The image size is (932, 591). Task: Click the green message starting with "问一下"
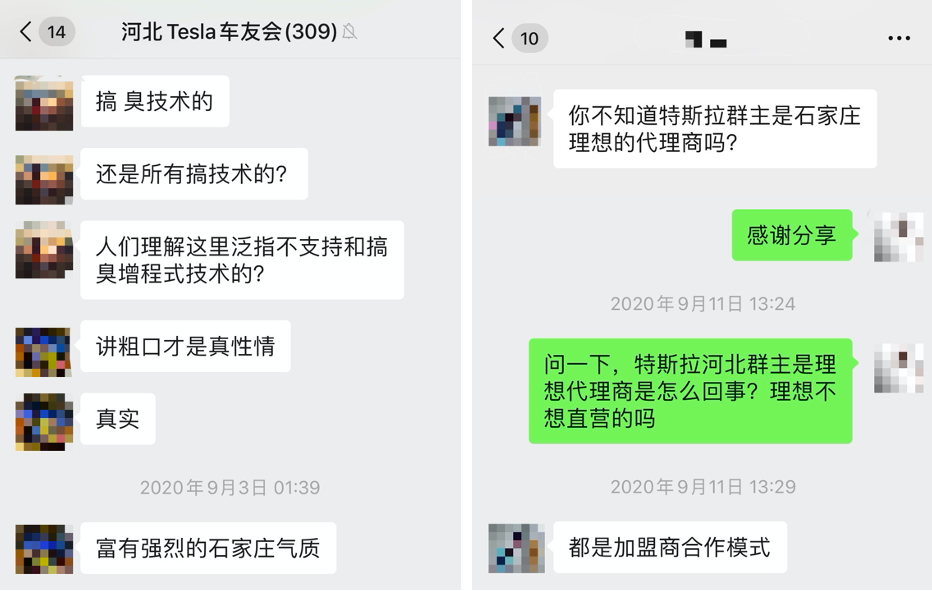(690, 391)
